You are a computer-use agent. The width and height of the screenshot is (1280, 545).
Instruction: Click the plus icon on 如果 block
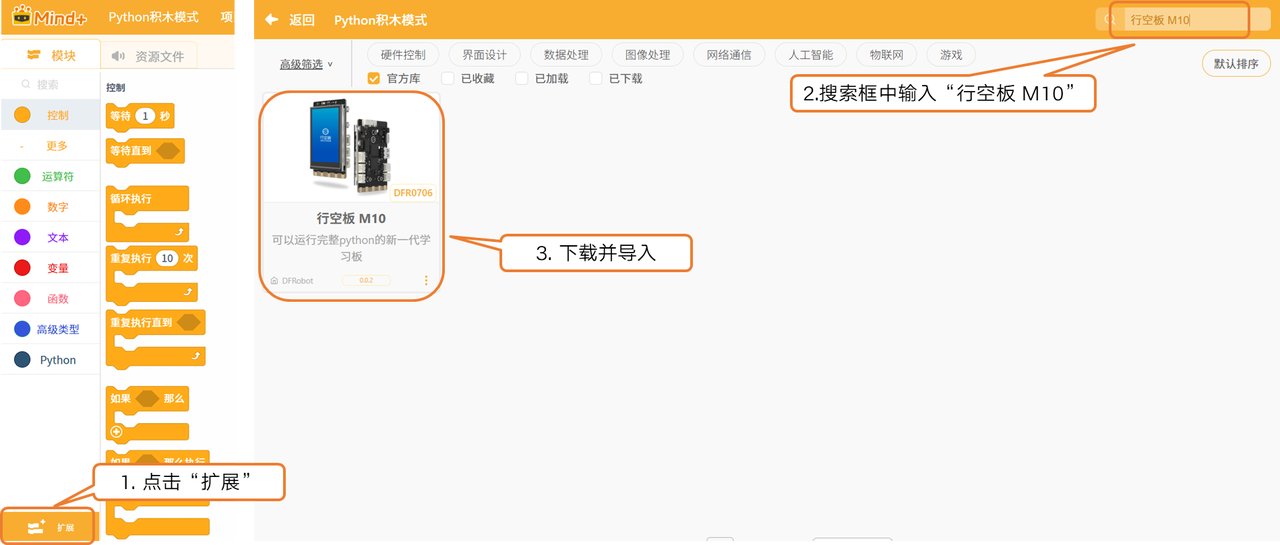click(116, 432)
